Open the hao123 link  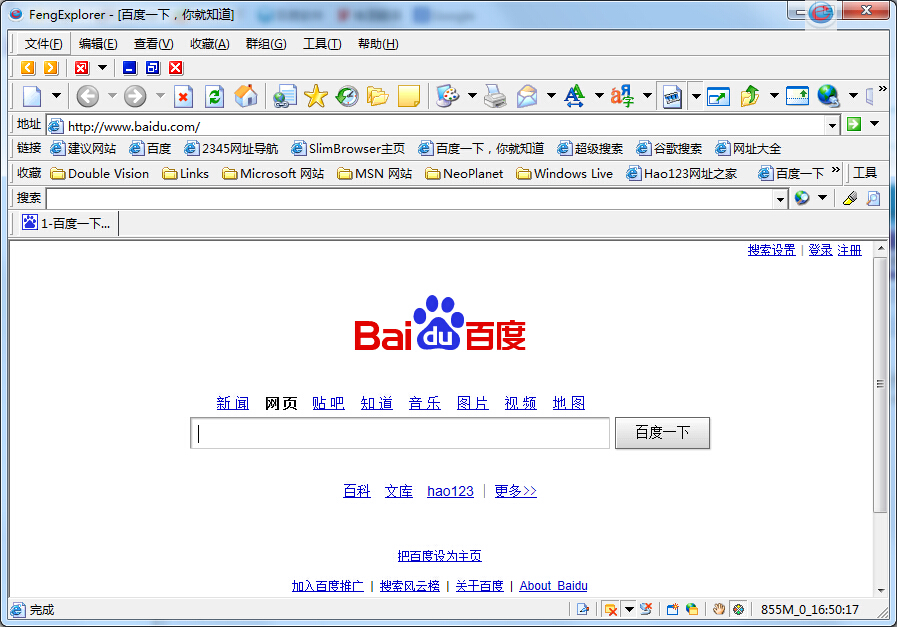(x=450, y=491)
